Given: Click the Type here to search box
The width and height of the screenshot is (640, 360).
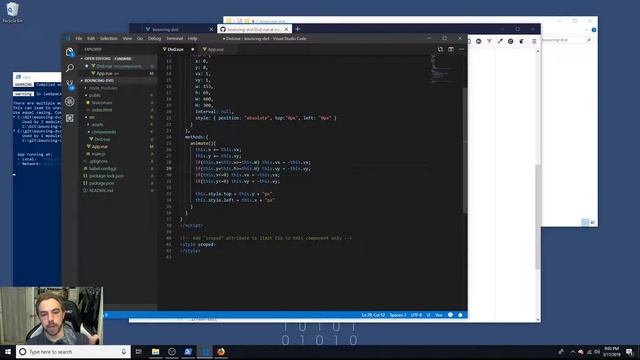Looking at the screenshot, I should (73, 351).
